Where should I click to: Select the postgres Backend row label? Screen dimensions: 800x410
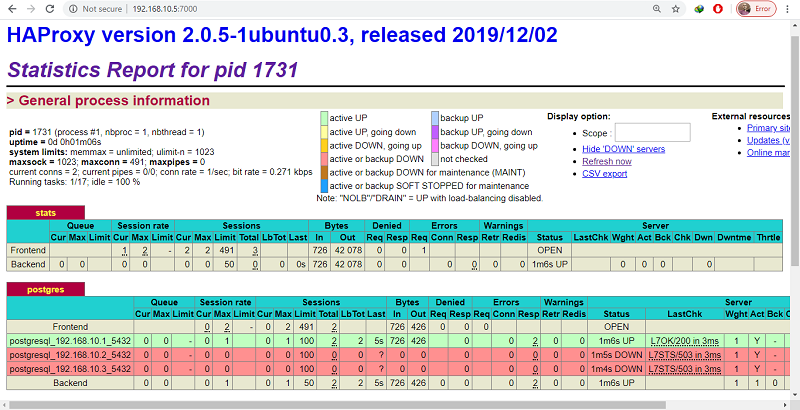point(70,382)
